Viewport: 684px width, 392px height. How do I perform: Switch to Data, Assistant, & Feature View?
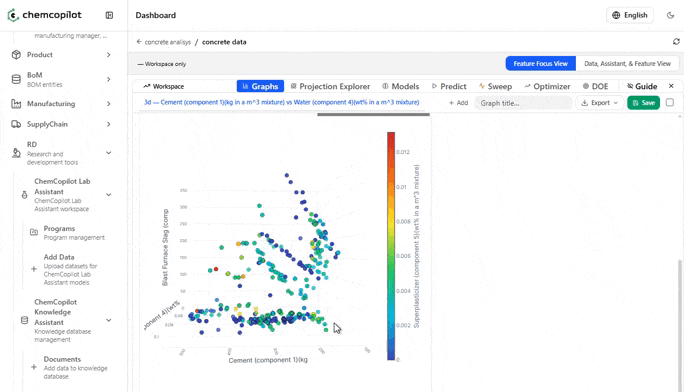click(x=627, y=64)
